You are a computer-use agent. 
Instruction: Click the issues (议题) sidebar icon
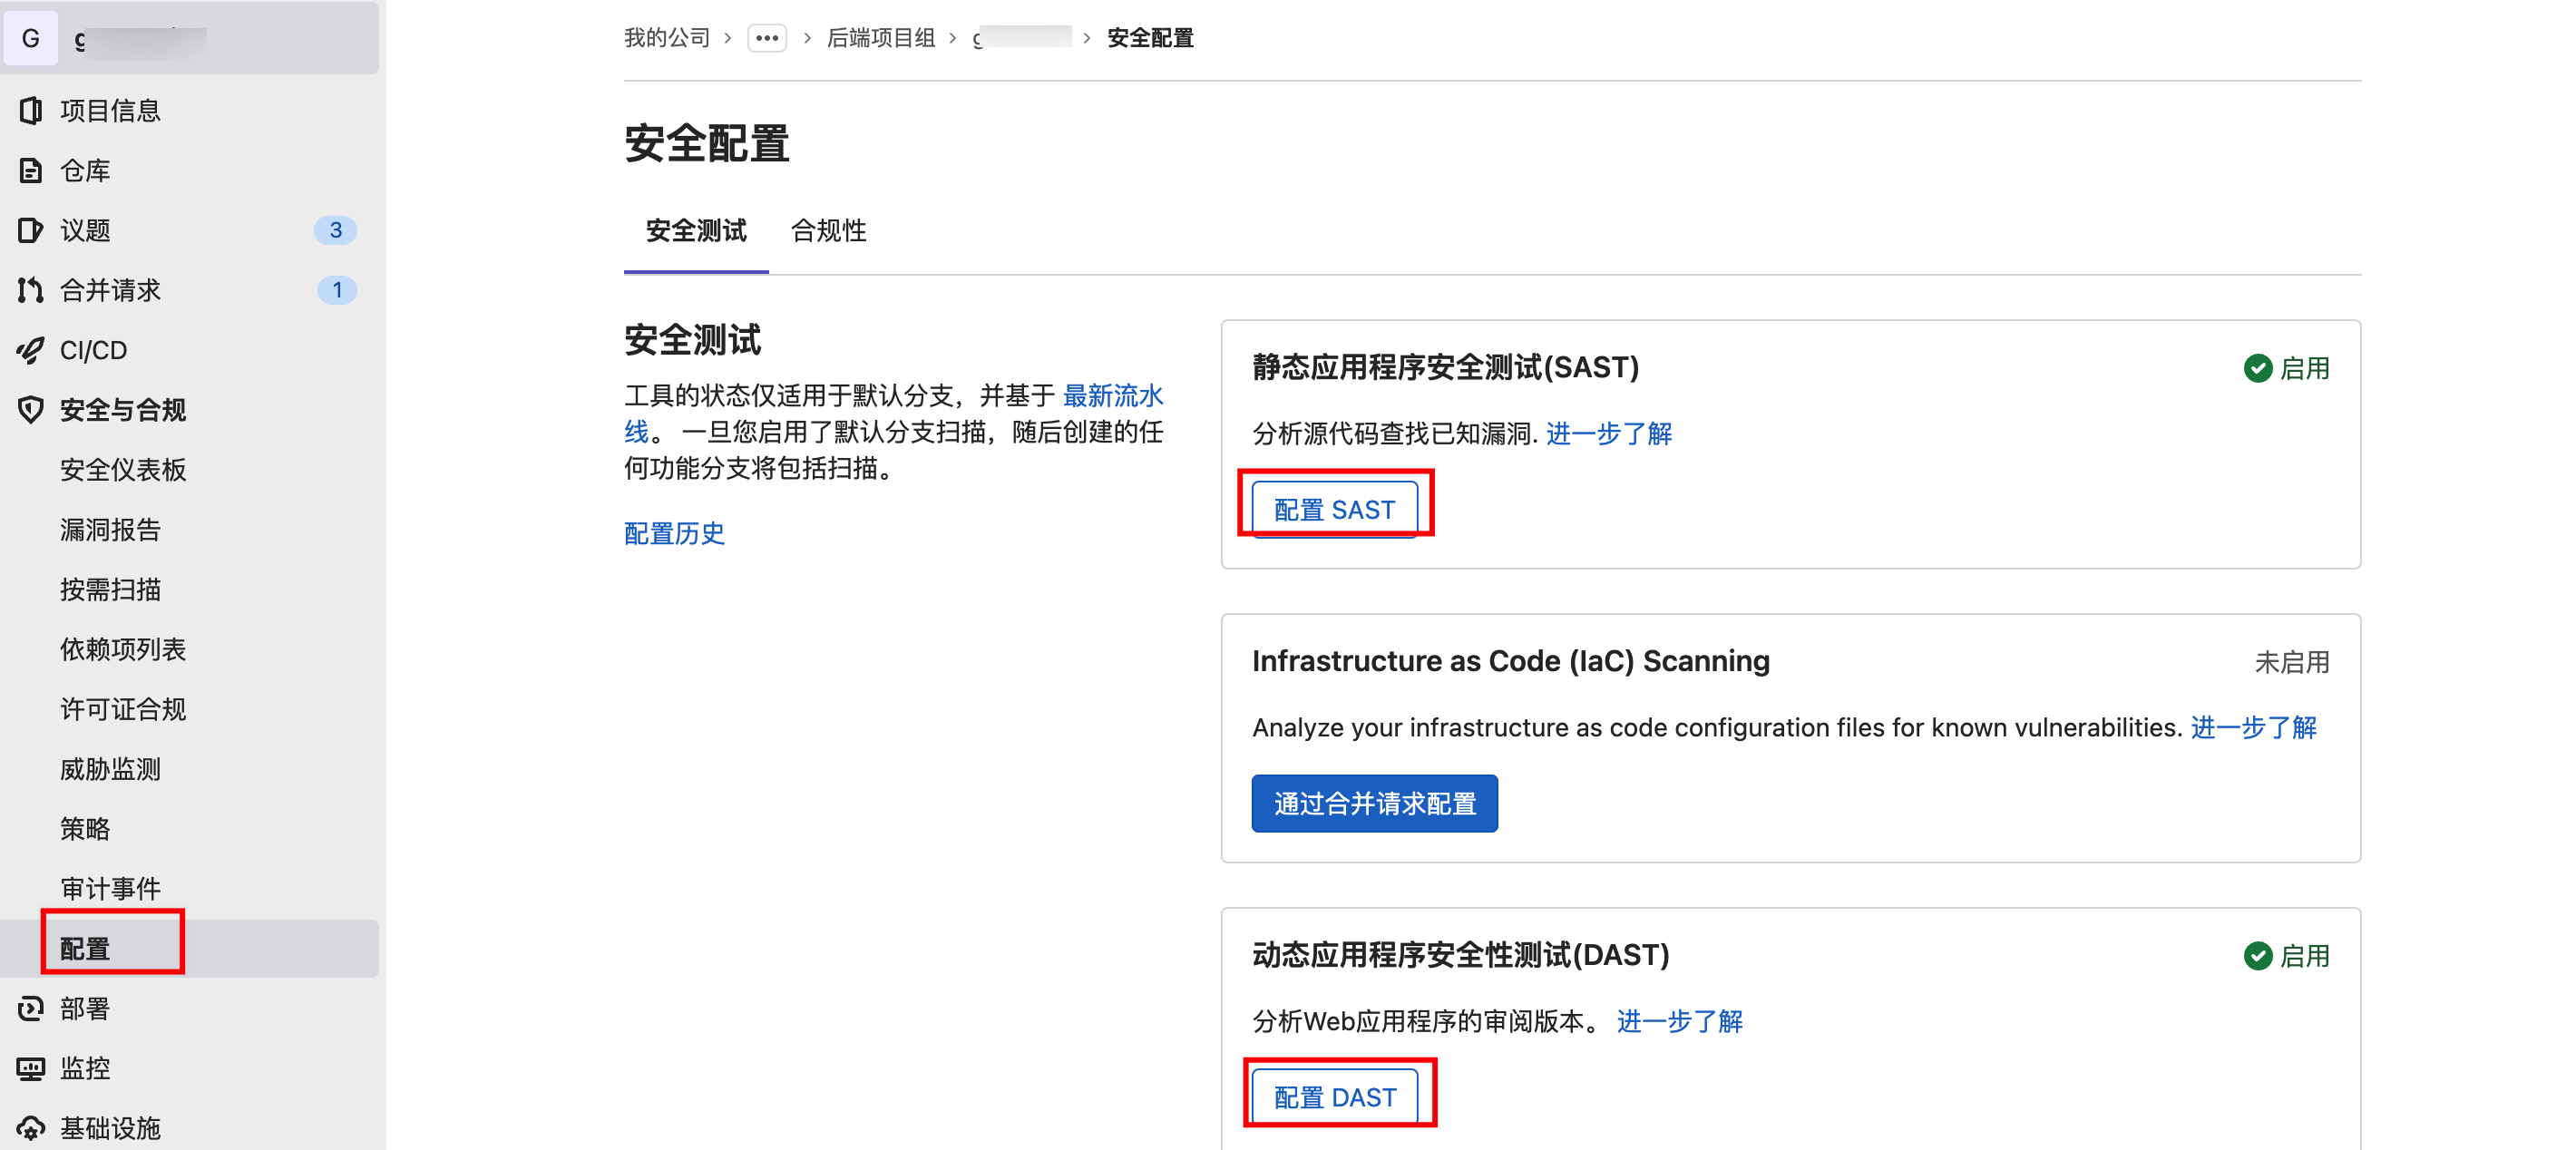click(x=30, y=230)
